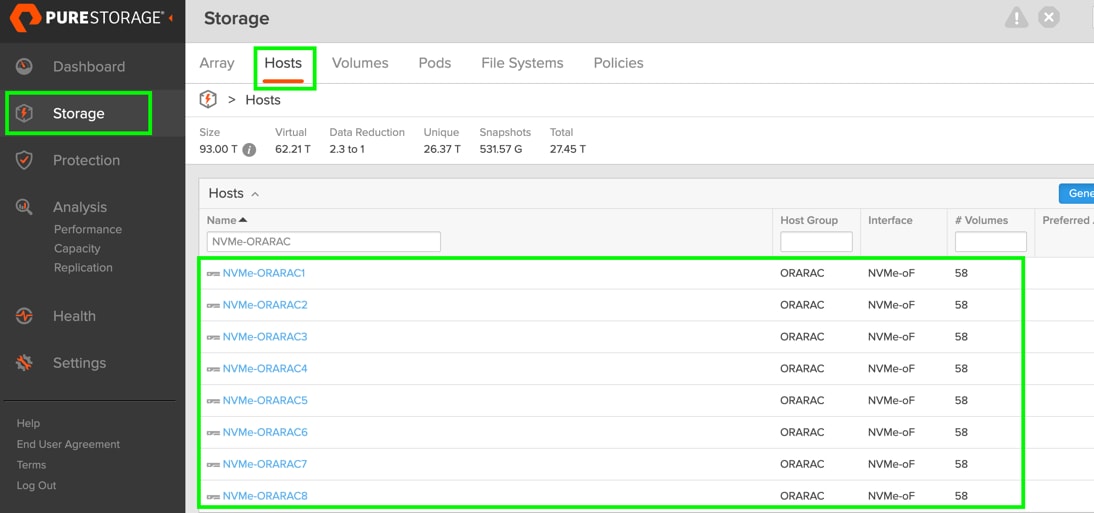Click host icon beside NVMe-ORARAC4
The height and width of the screenshot is (513, 1094).
pyautogui.click(x=213, y=369)
